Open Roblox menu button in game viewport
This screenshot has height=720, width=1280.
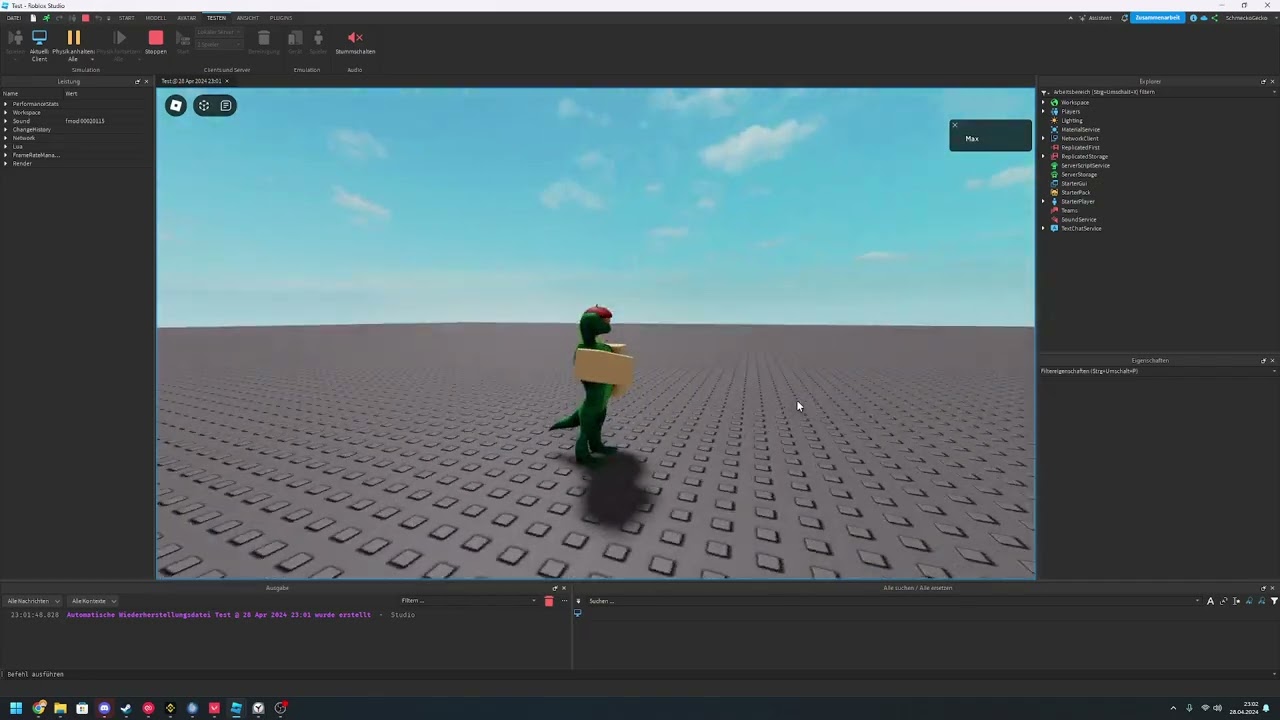176,105
